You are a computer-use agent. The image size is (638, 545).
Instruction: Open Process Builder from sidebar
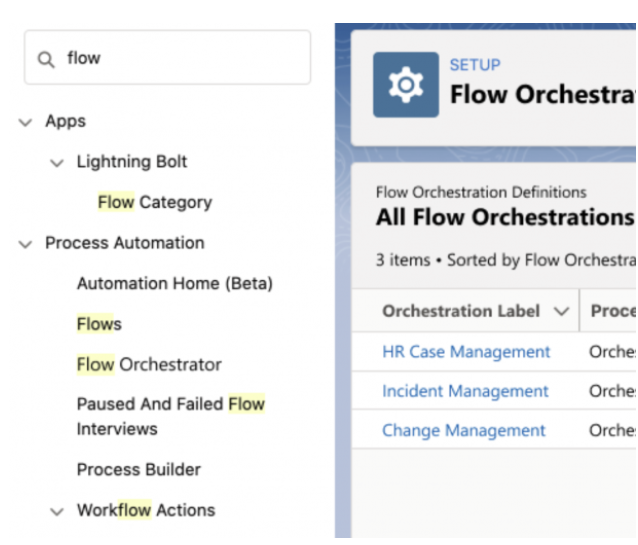click(x=138, y=469)
